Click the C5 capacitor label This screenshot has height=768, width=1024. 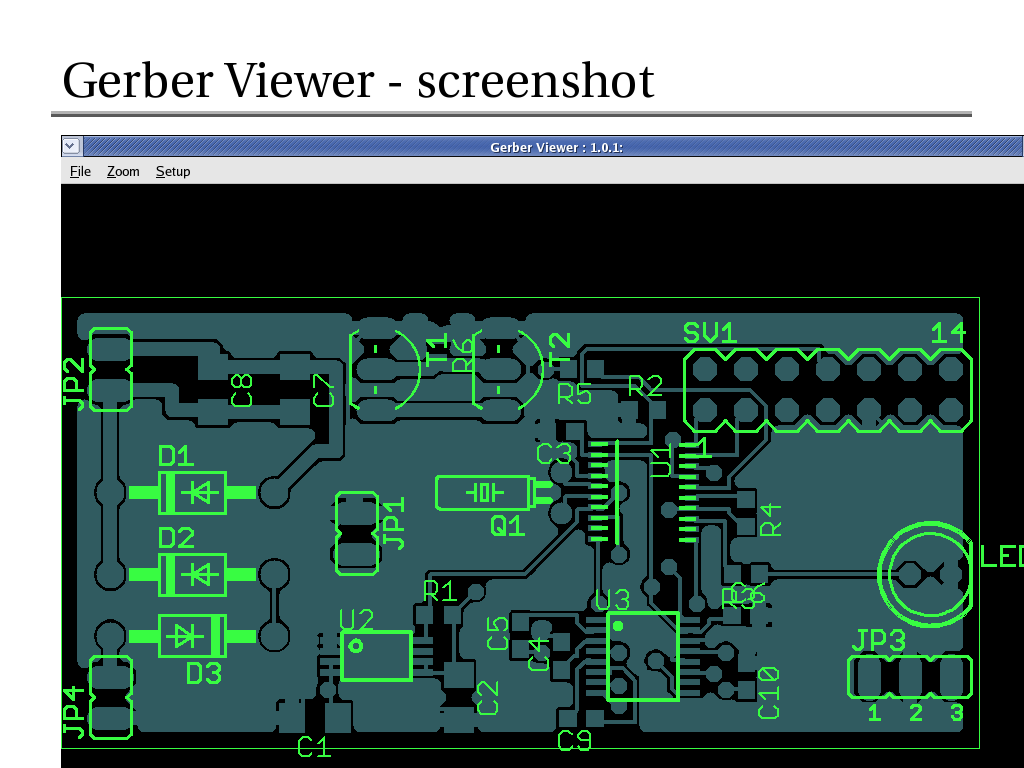[x=498, y=633]
